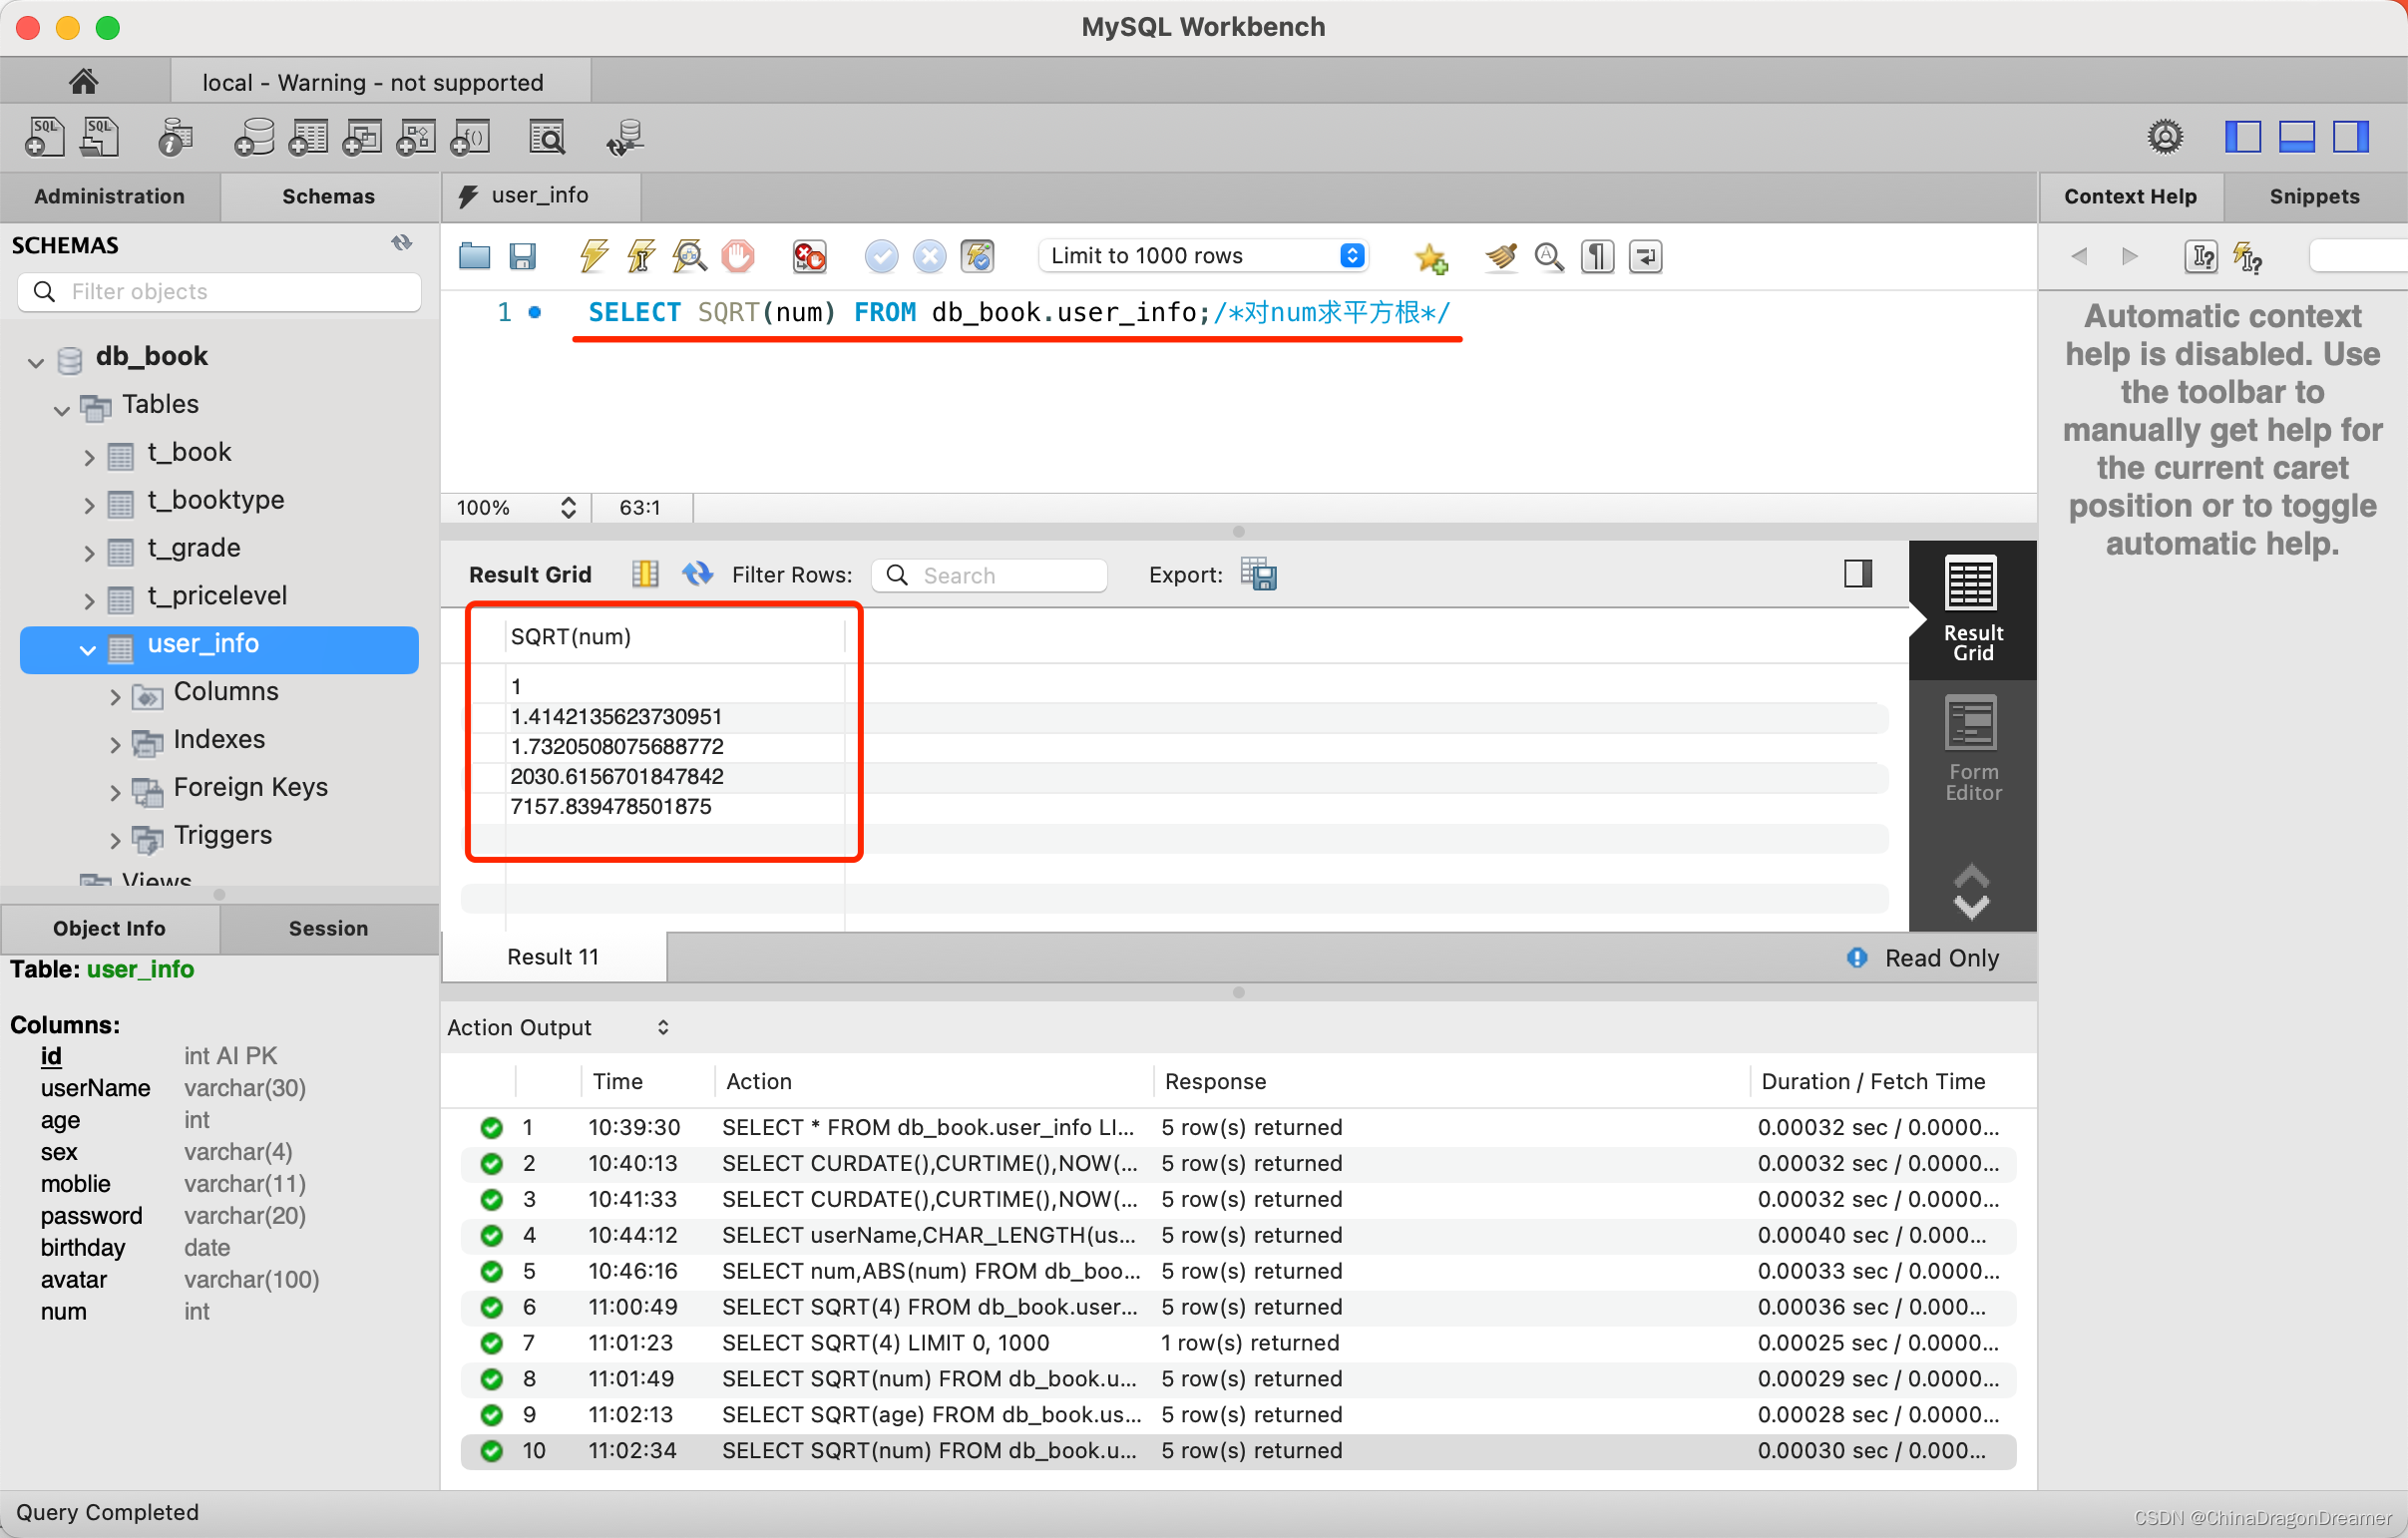Toggle continue on error option
Image resolution: width=2408 pixels, height=1538 pixels.
click(x=809, y=256)
